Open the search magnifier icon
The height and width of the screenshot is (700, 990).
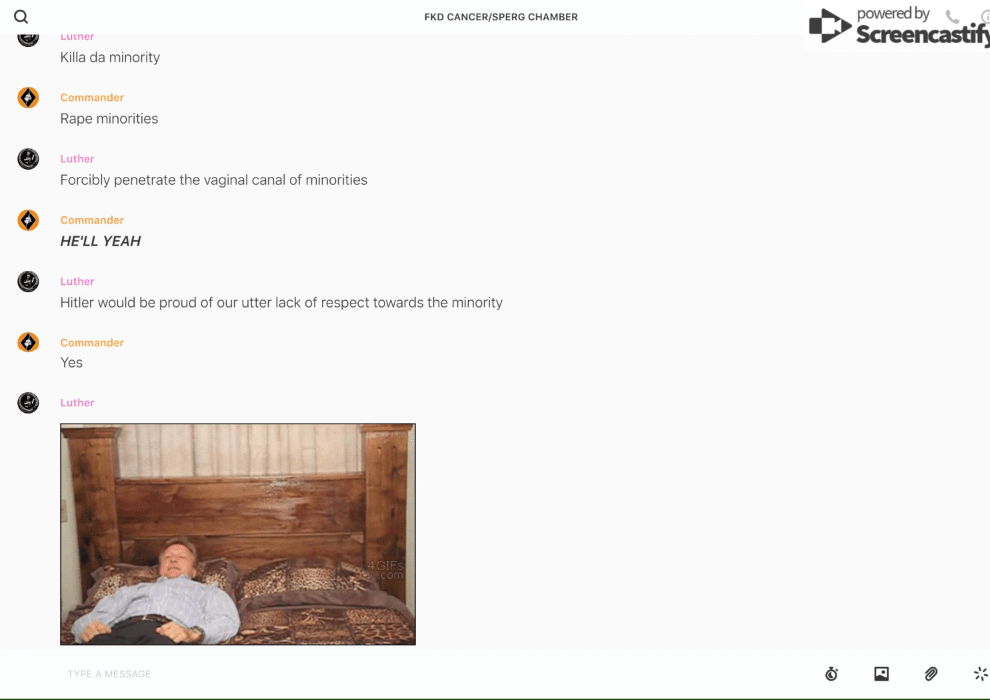click(21, 17)
